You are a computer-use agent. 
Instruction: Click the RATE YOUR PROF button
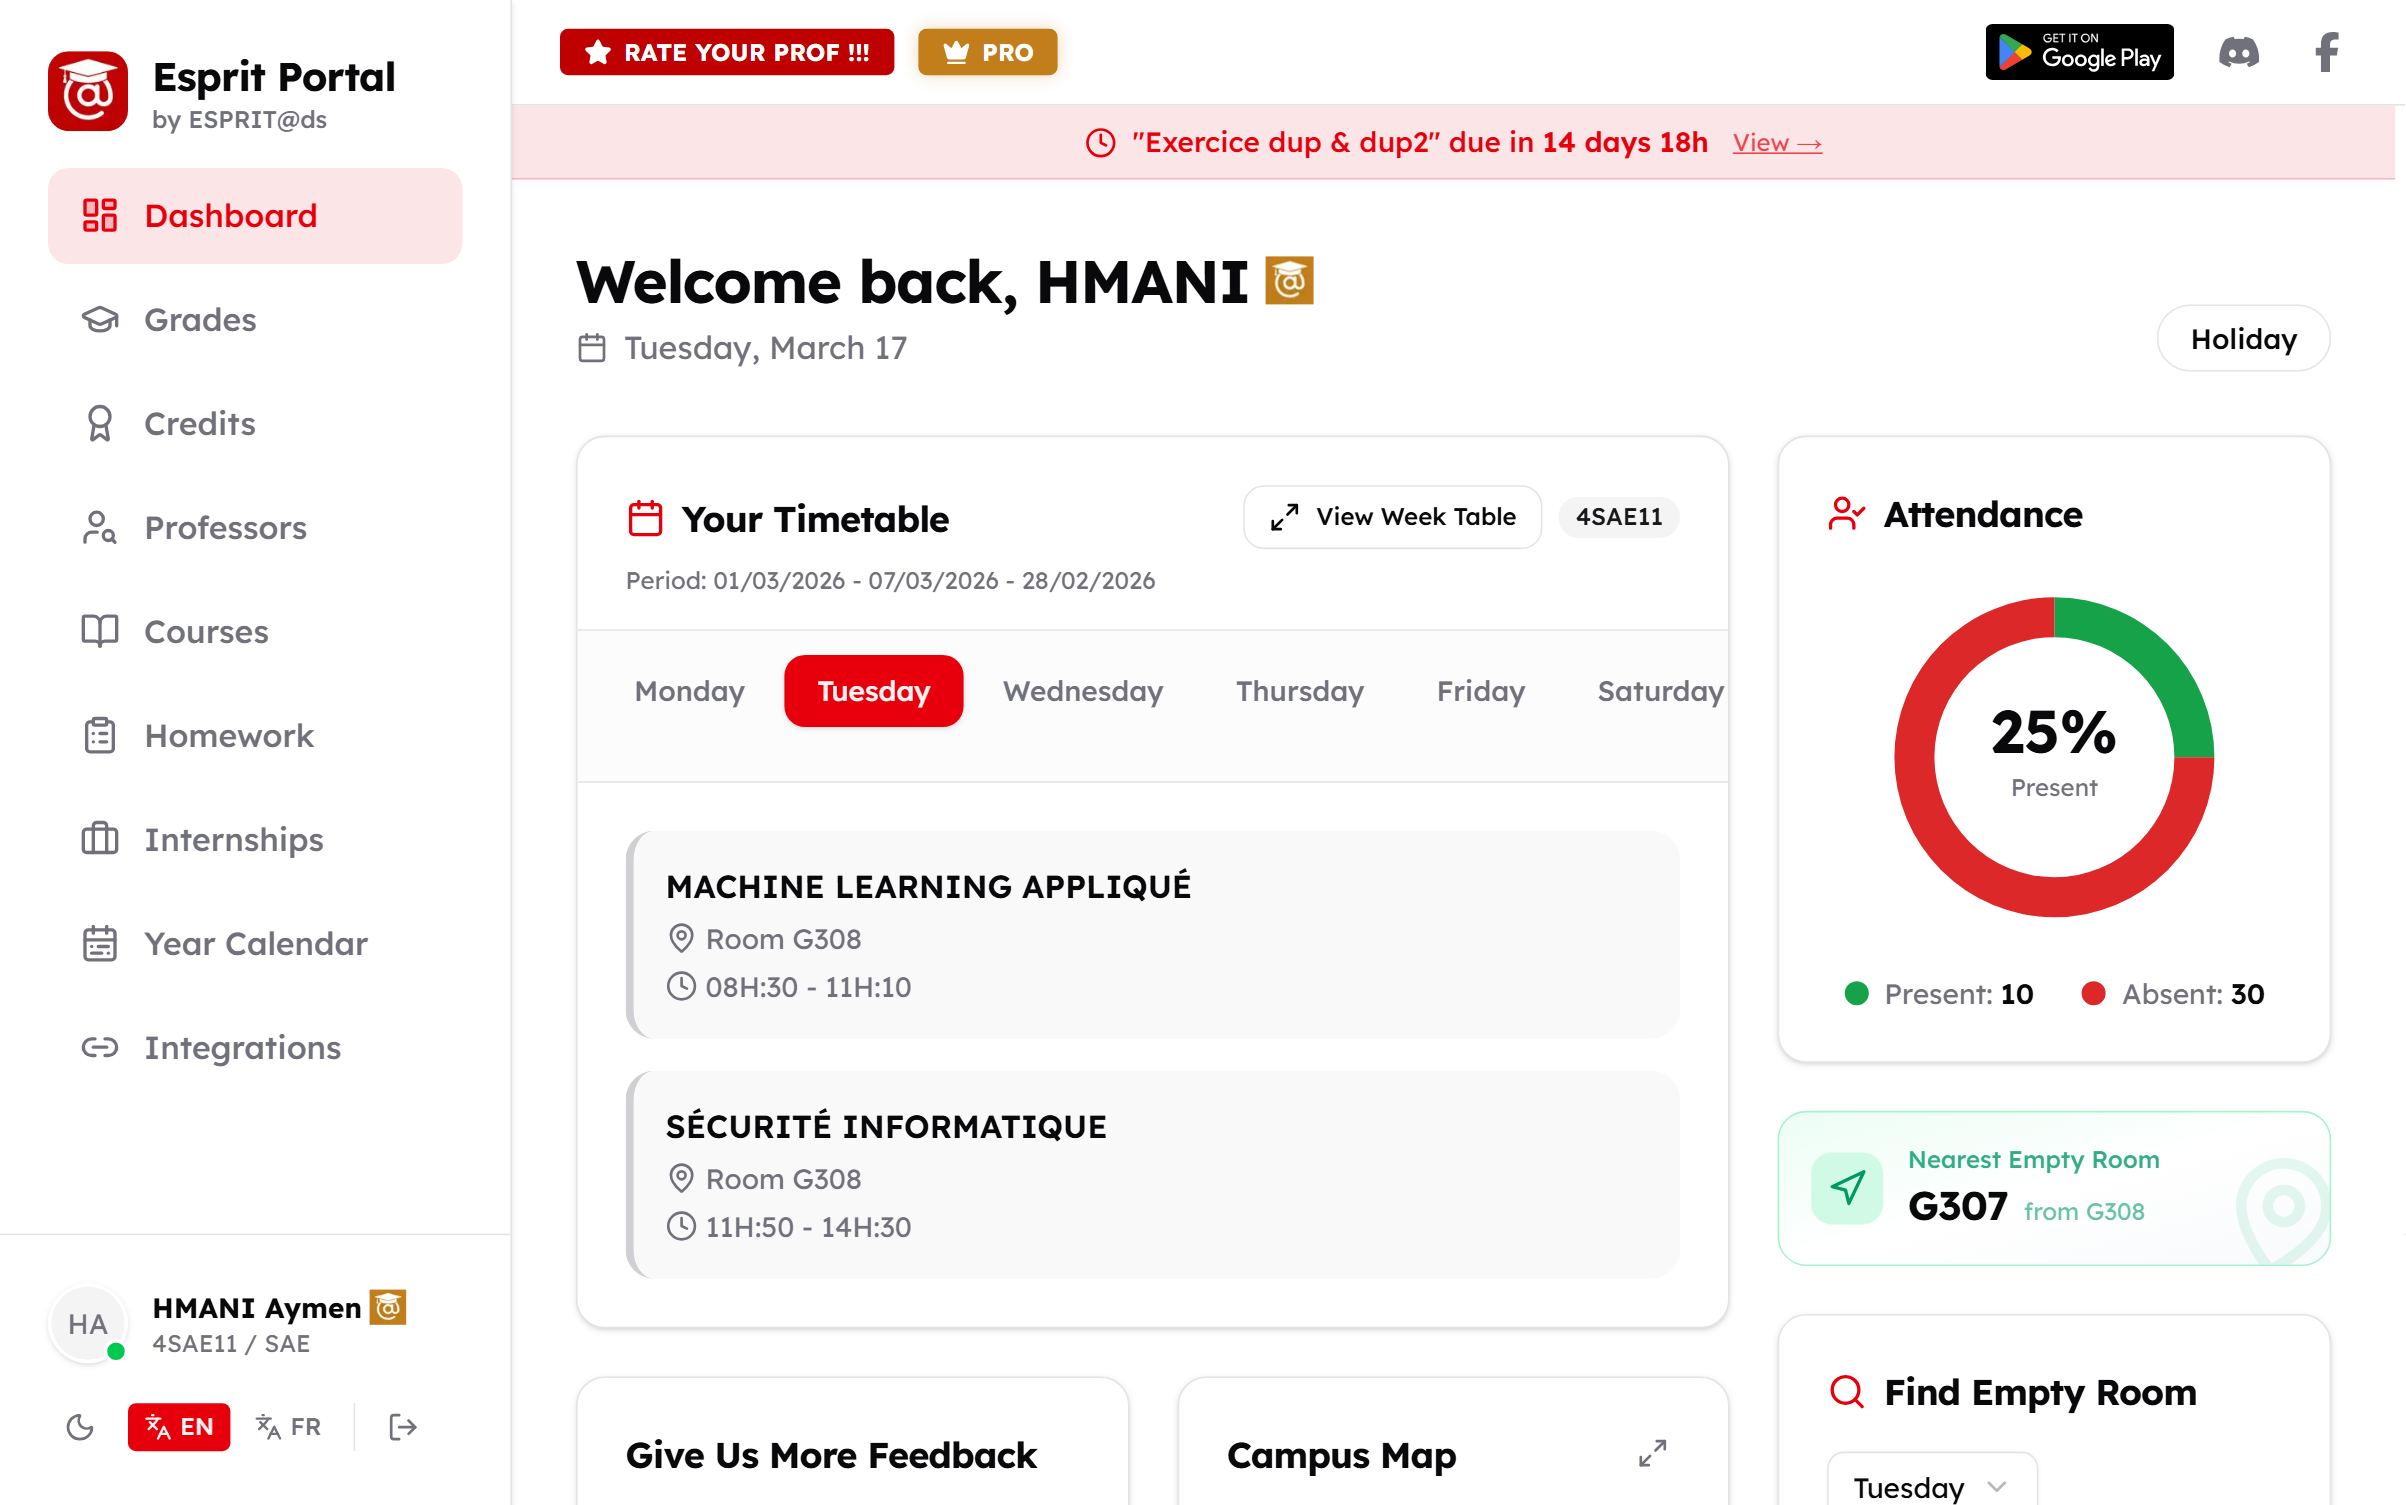pyautogui.click(x=727, y=52)
